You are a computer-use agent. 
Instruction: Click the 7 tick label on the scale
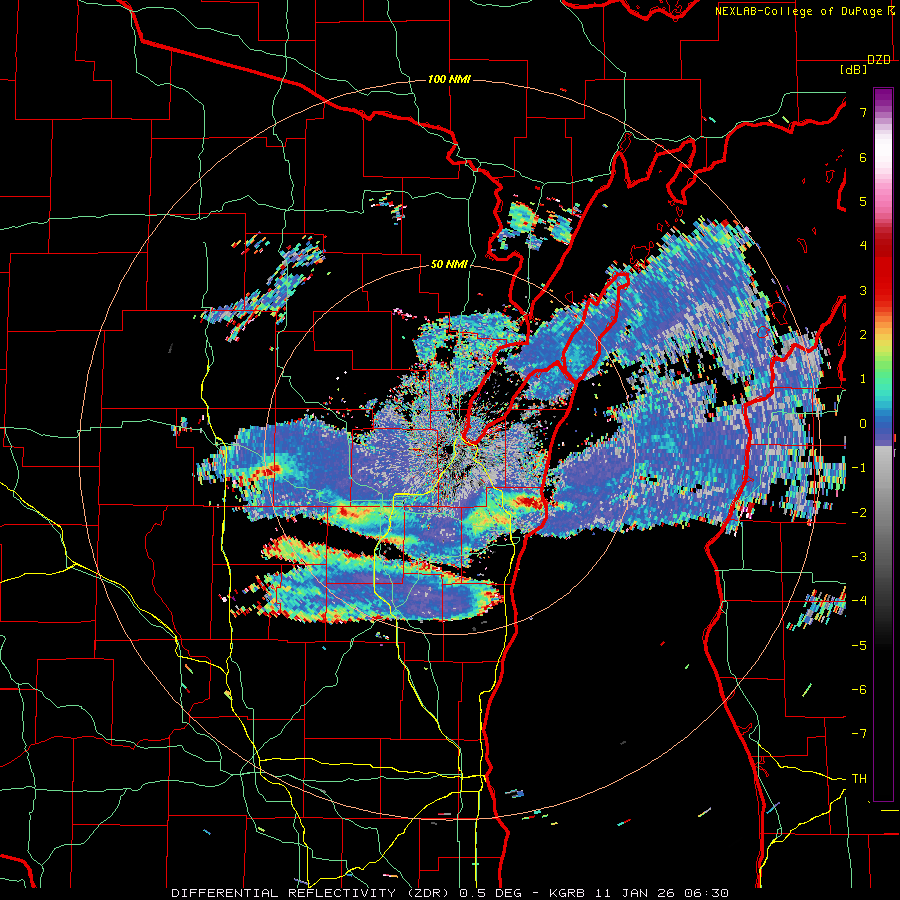point(863,112)
